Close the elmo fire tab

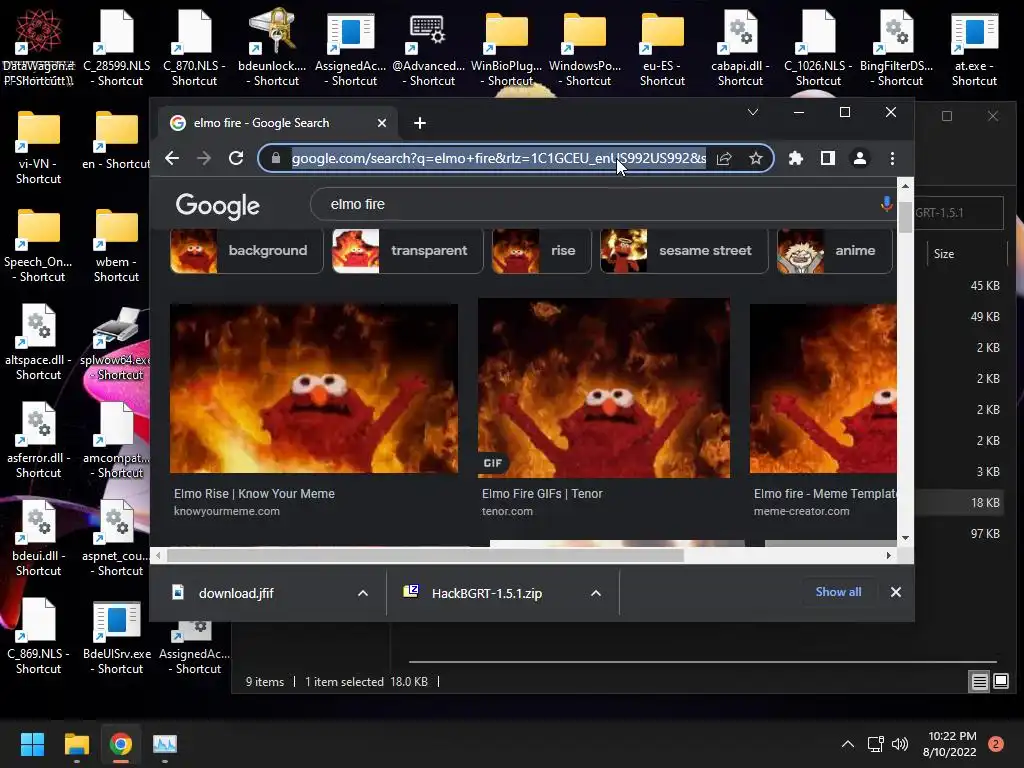[x=382, y=123]
